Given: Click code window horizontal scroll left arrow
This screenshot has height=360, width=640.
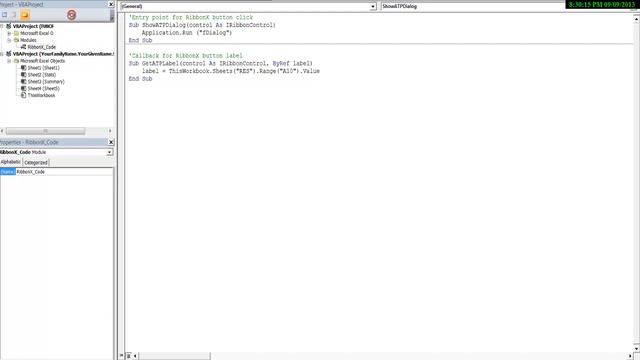Looking at the screenshot, I should (135, 356).
